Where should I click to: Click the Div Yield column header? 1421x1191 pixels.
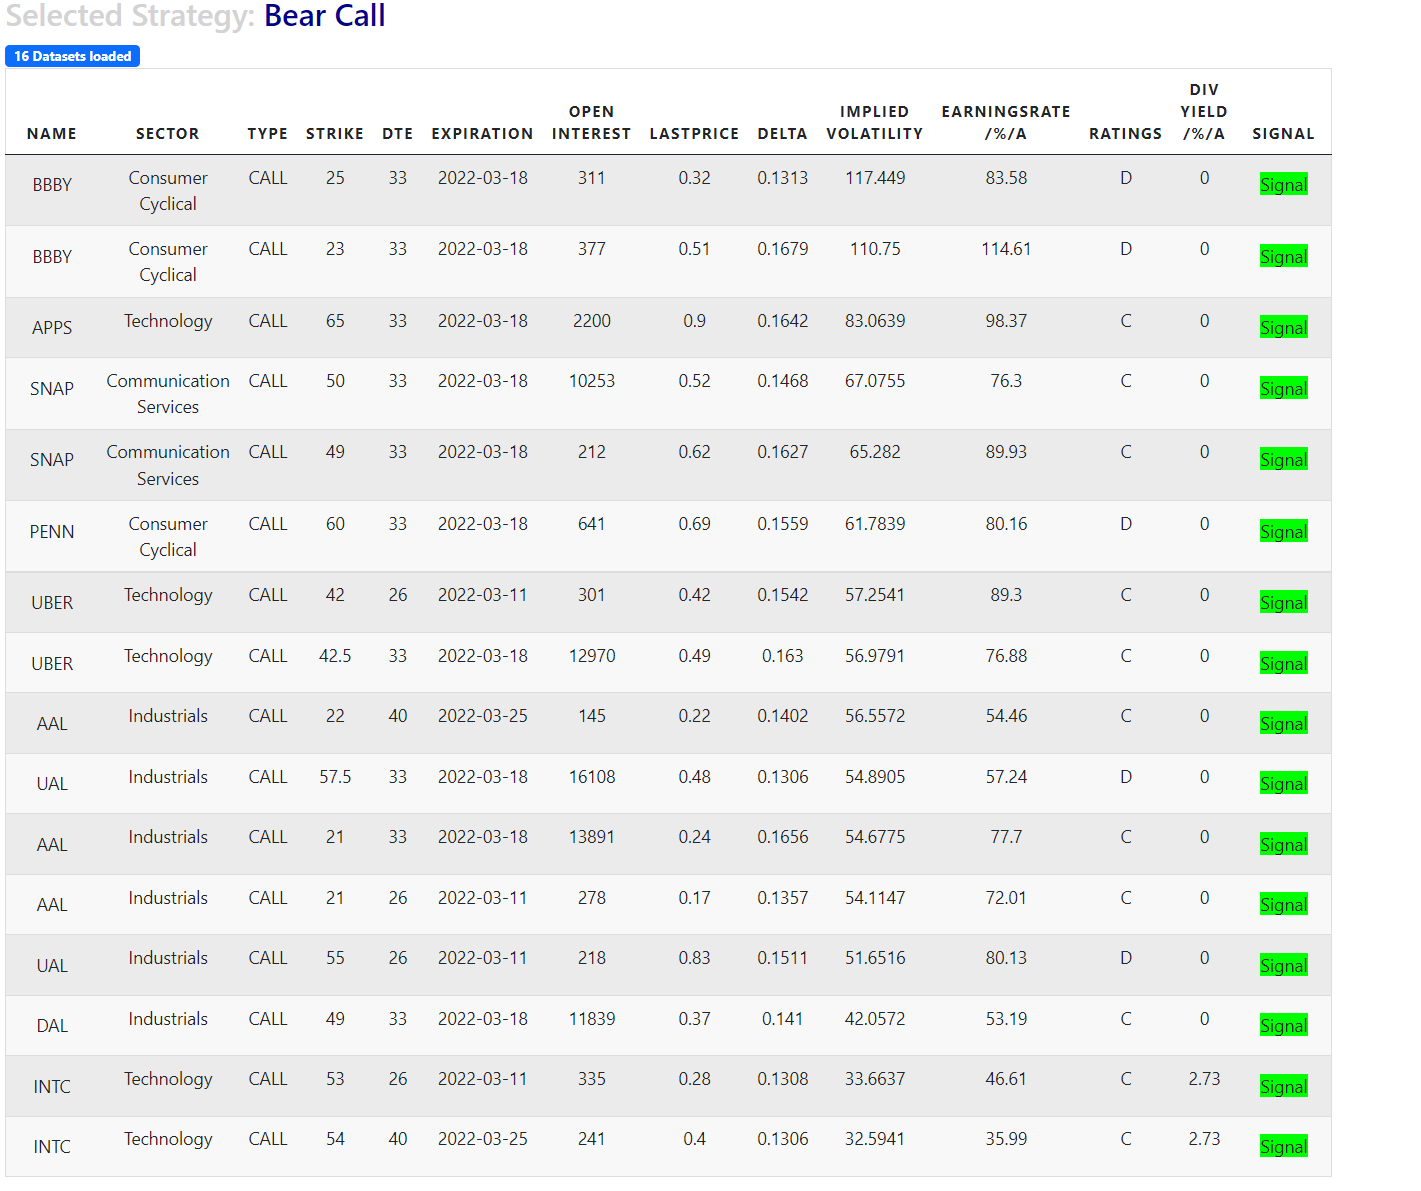1203,112
